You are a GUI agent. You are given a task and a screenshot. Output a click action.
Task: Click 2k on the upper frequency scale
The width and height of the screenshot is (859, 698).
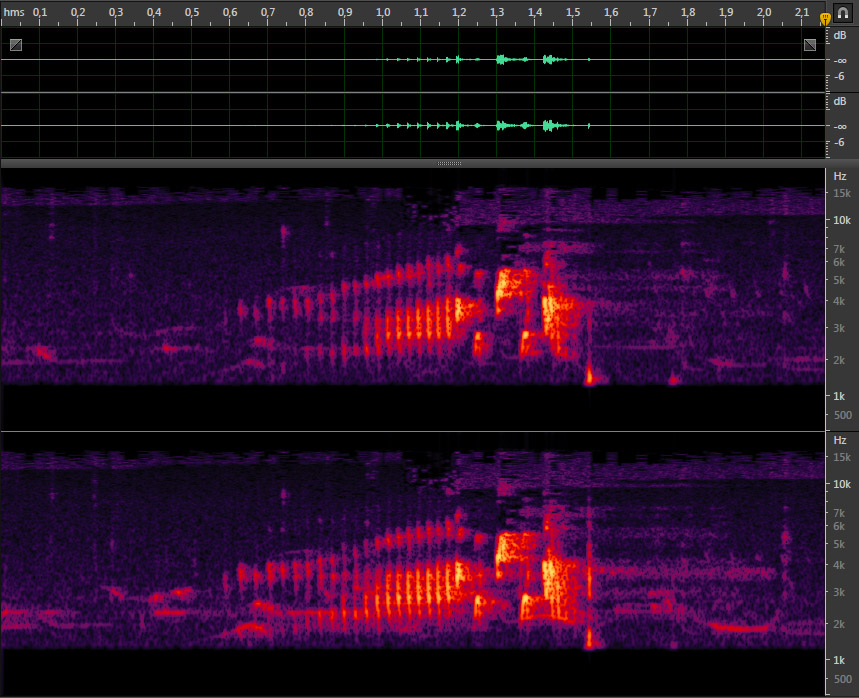[839, 360]
